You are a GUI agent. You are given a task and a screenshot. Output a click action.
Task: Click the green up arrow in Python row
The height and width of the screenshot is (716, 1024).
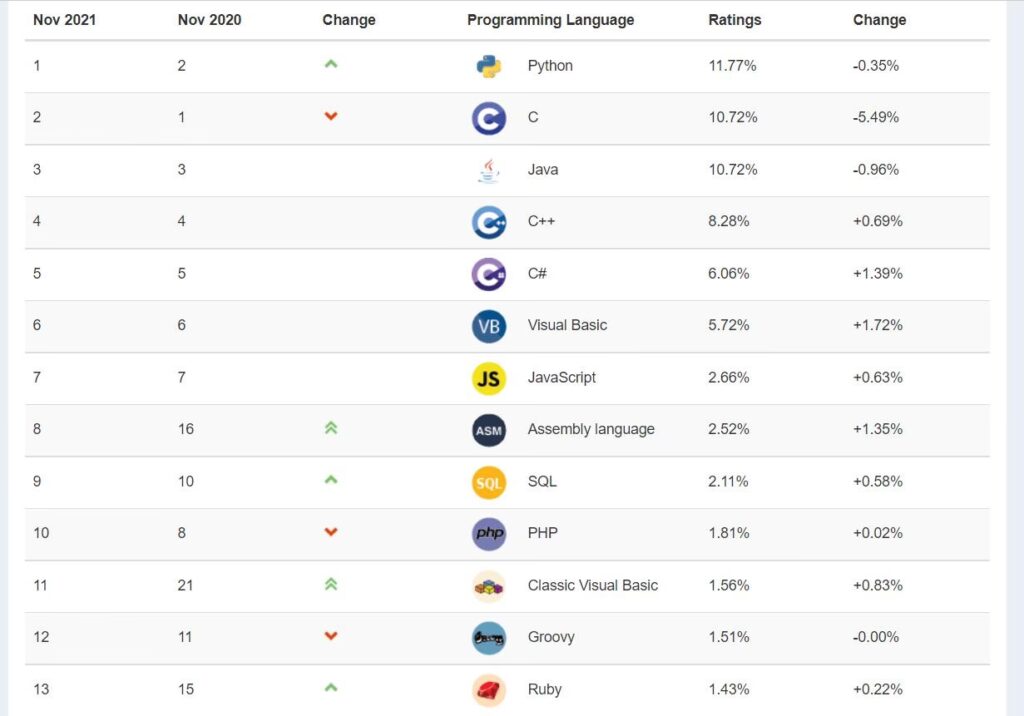[331, 64]
